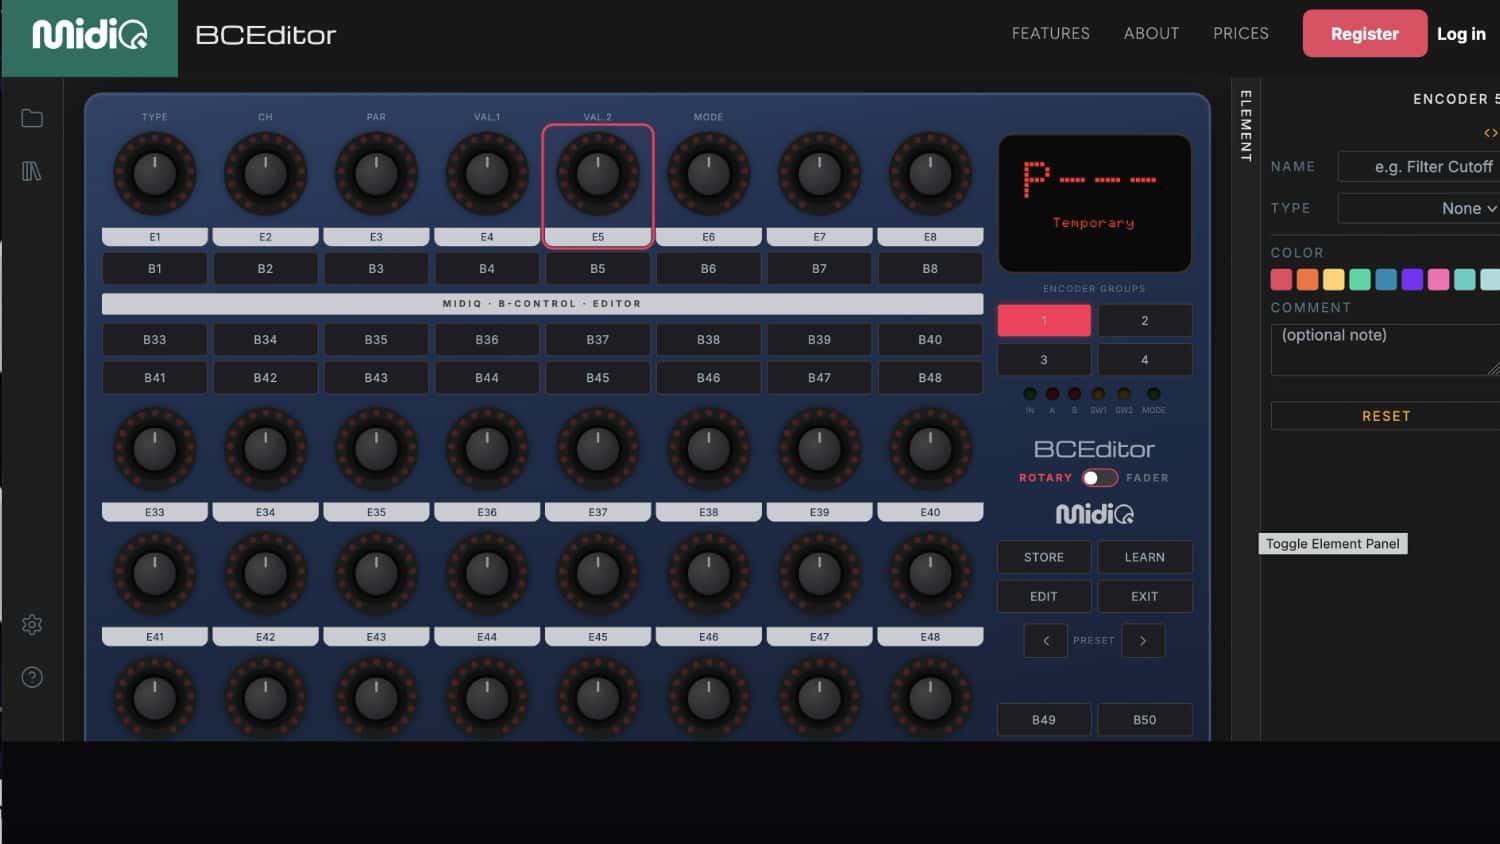The image size is (1500, 844).
Task: Click the LEARN button
Action: point(1145,557)
